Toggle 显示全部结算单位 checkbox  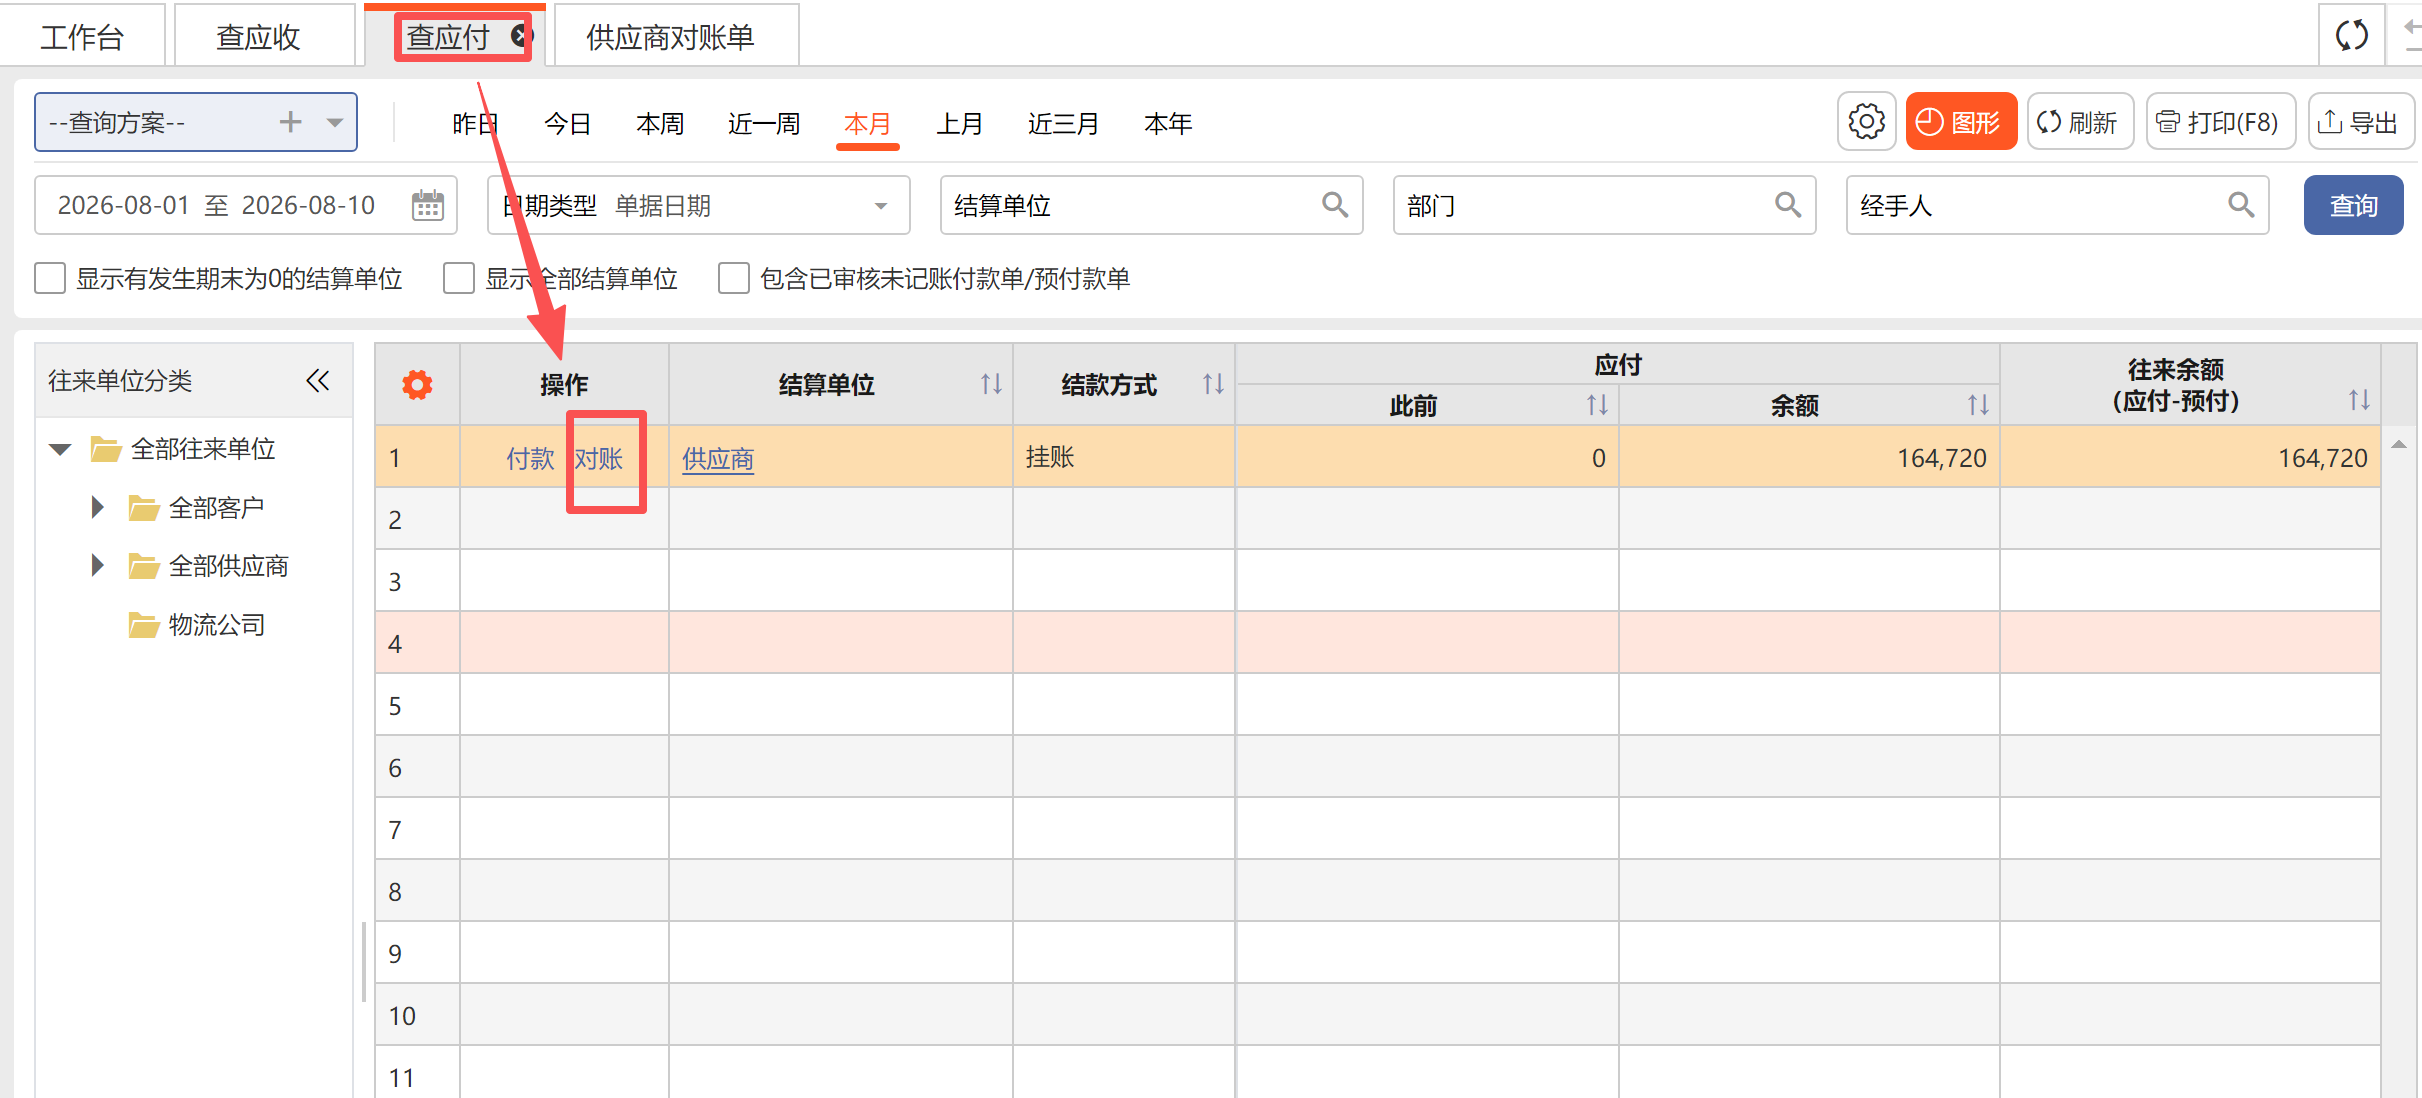tap(459, 278)
